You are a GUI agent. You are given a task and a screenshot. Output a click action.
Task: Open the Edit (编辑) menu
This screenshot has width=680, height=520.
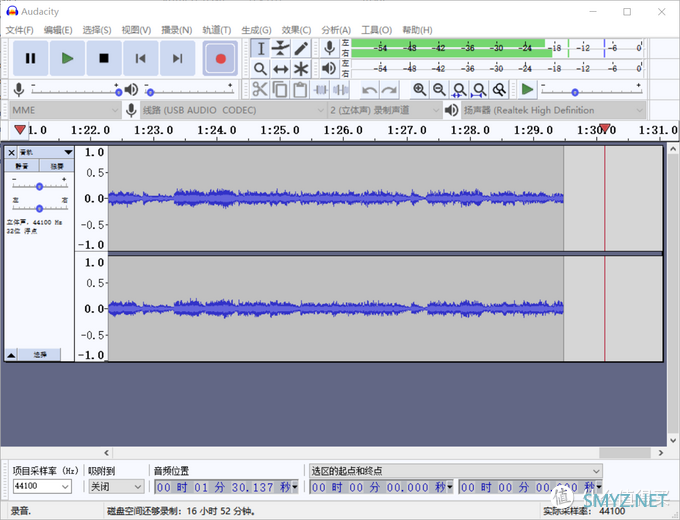(x=58, y=30)
